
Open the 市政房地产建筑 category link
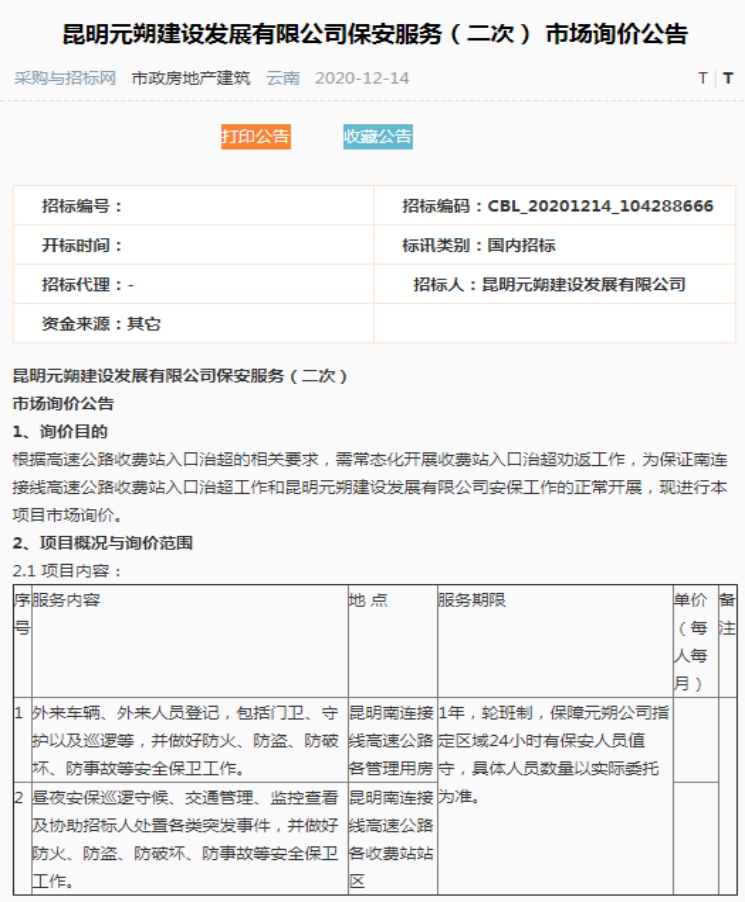click(x=191, y=78)
